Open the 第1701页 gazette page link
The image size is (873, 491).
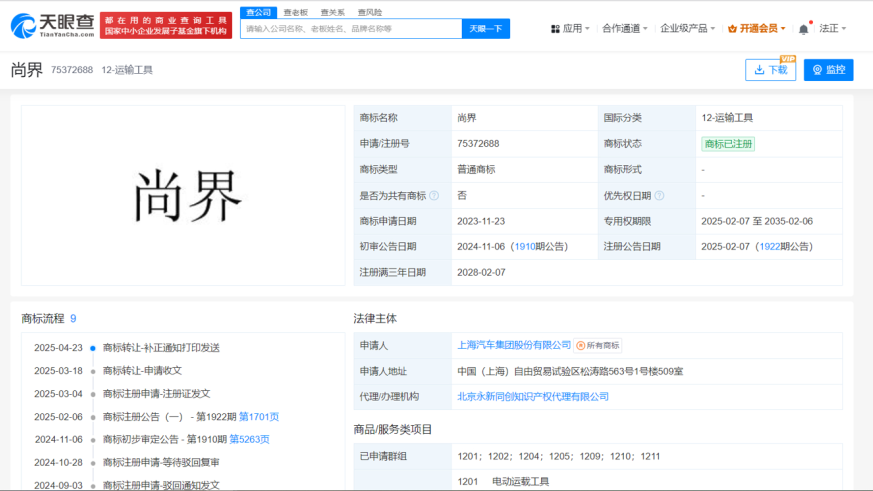(x=259, y=416)
